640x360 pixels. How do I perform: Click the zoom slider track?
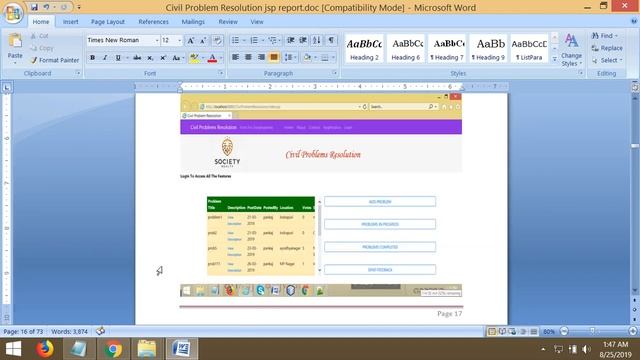(598, 331)
